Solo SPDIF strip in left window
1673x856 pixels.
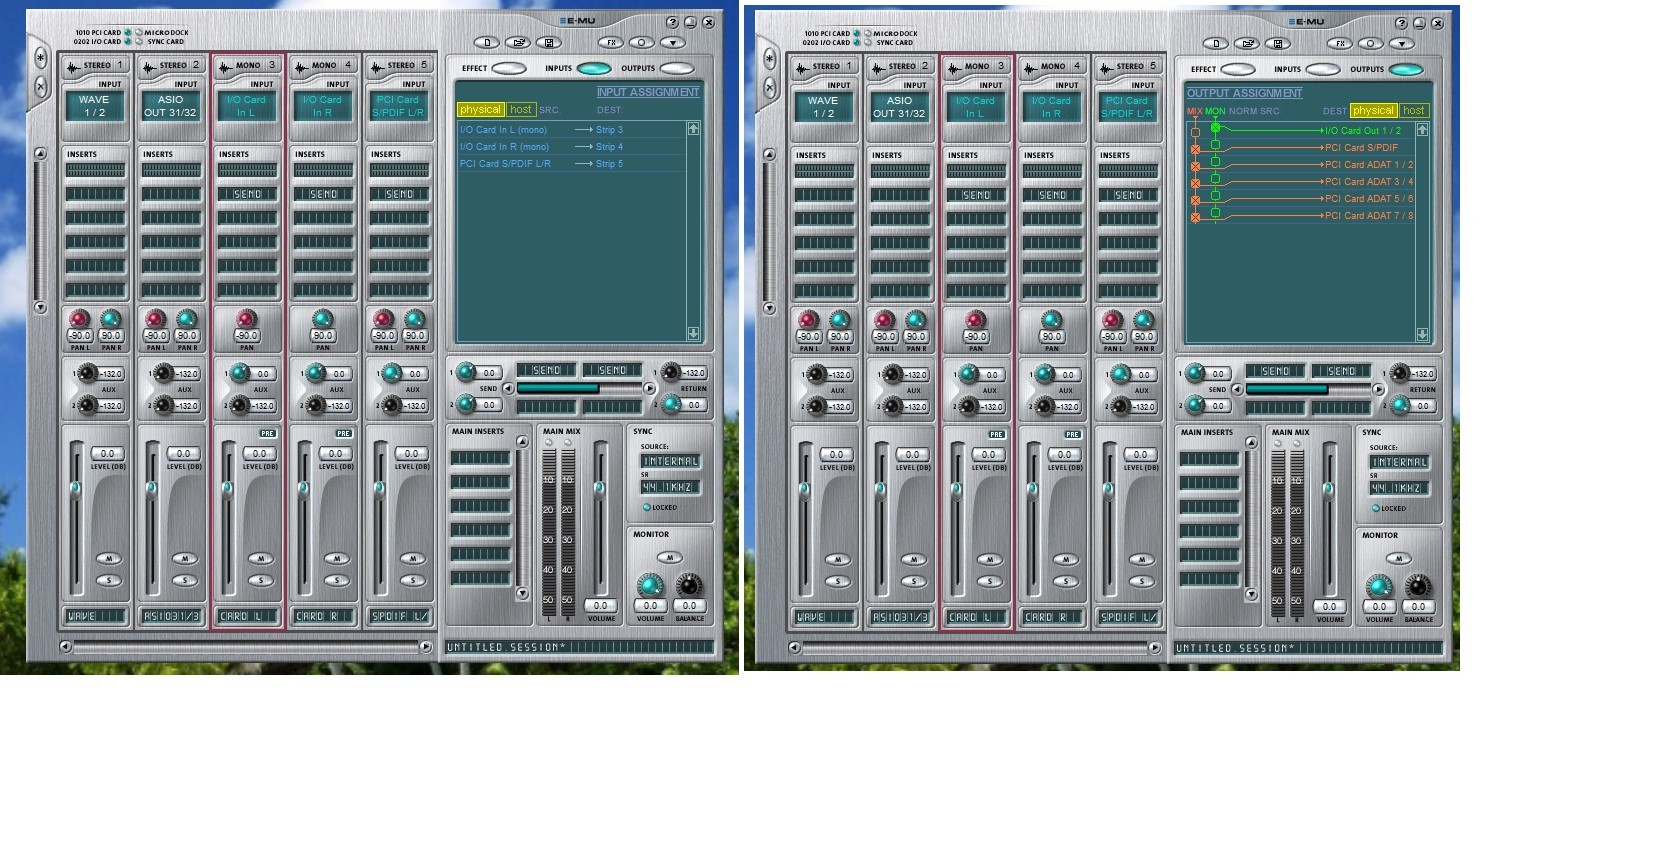412,581
